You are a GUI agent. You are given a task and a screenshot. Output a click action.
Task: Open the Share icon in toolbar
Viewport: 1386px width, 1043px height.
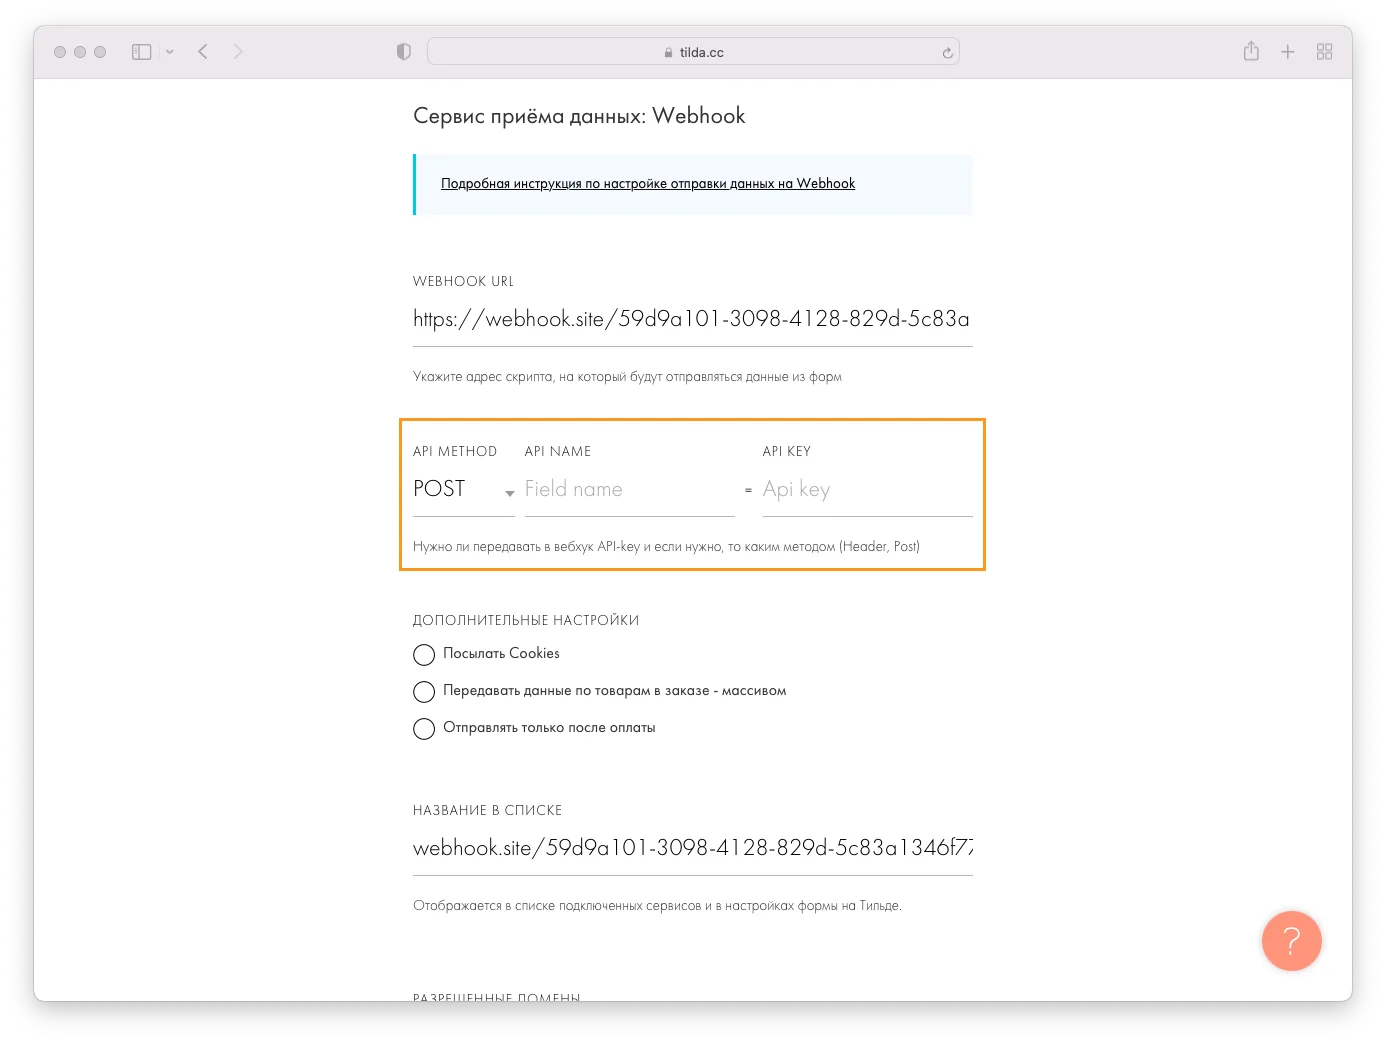click(x=1251, y=51)
